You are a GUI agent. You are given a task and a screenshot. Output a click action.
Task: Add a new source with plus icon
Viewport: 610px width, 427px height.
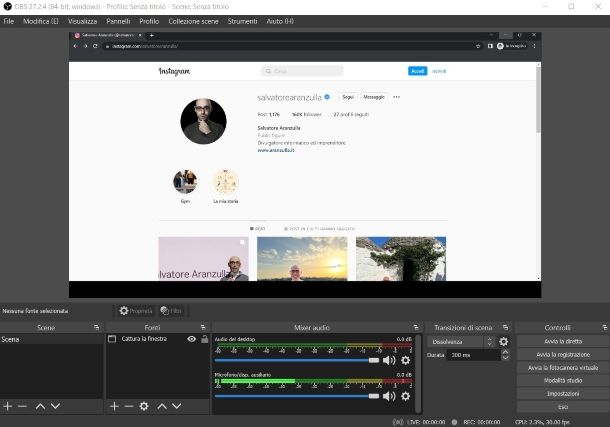(114, 406)
